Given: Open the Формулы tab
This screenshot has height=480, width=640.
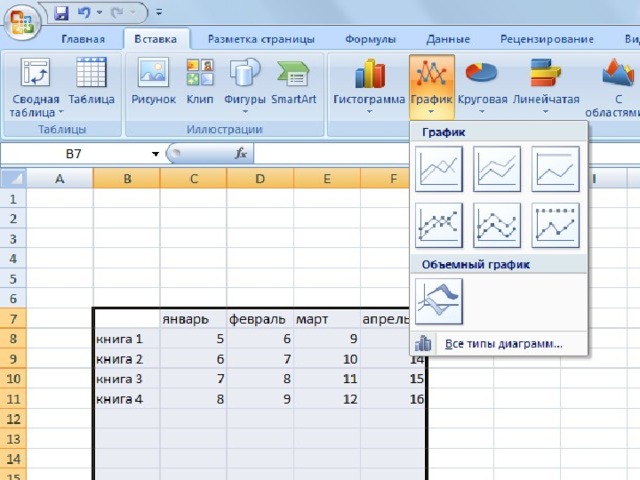Looking at the screenshot, I should [370, 40].
